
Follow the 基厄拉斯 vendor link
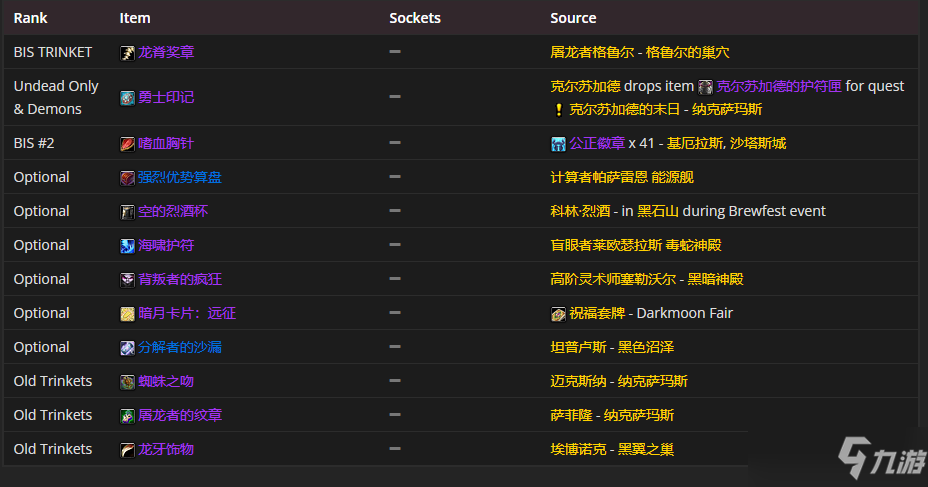click(x=695, y=143)
